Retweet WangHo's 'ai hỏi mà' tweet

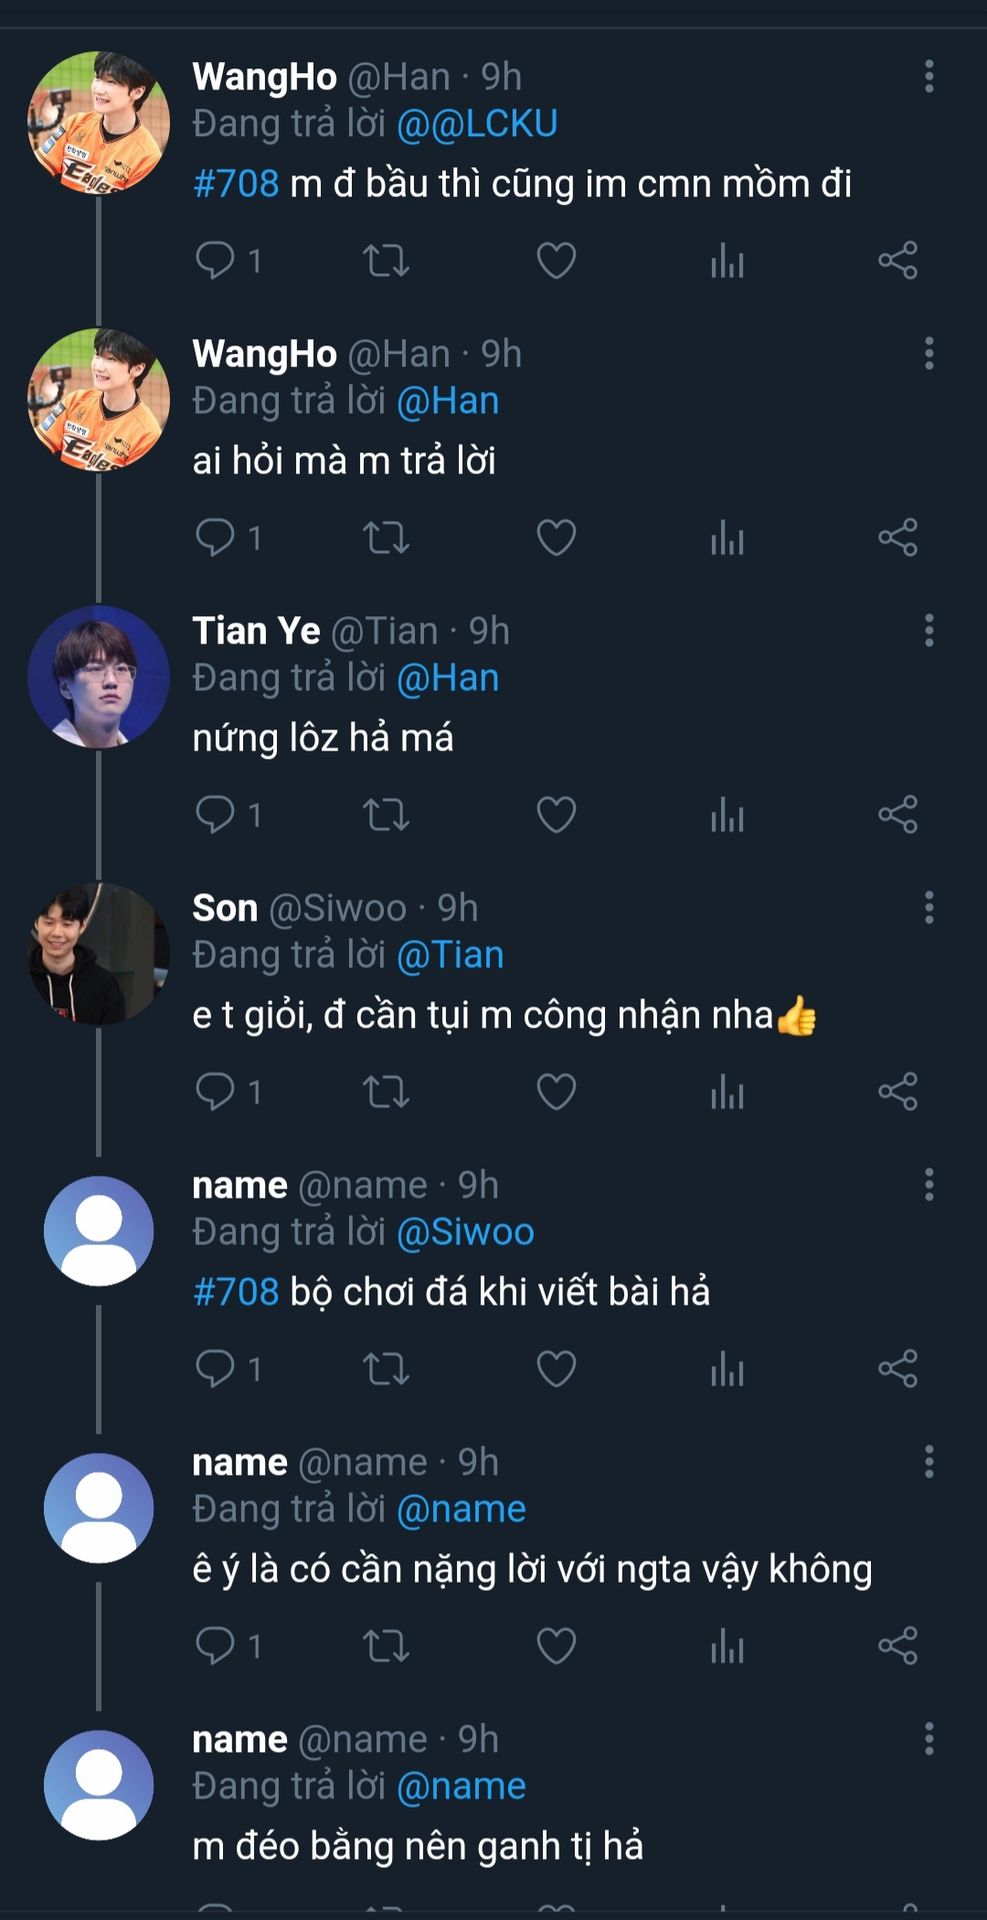(x=385, y=538)
